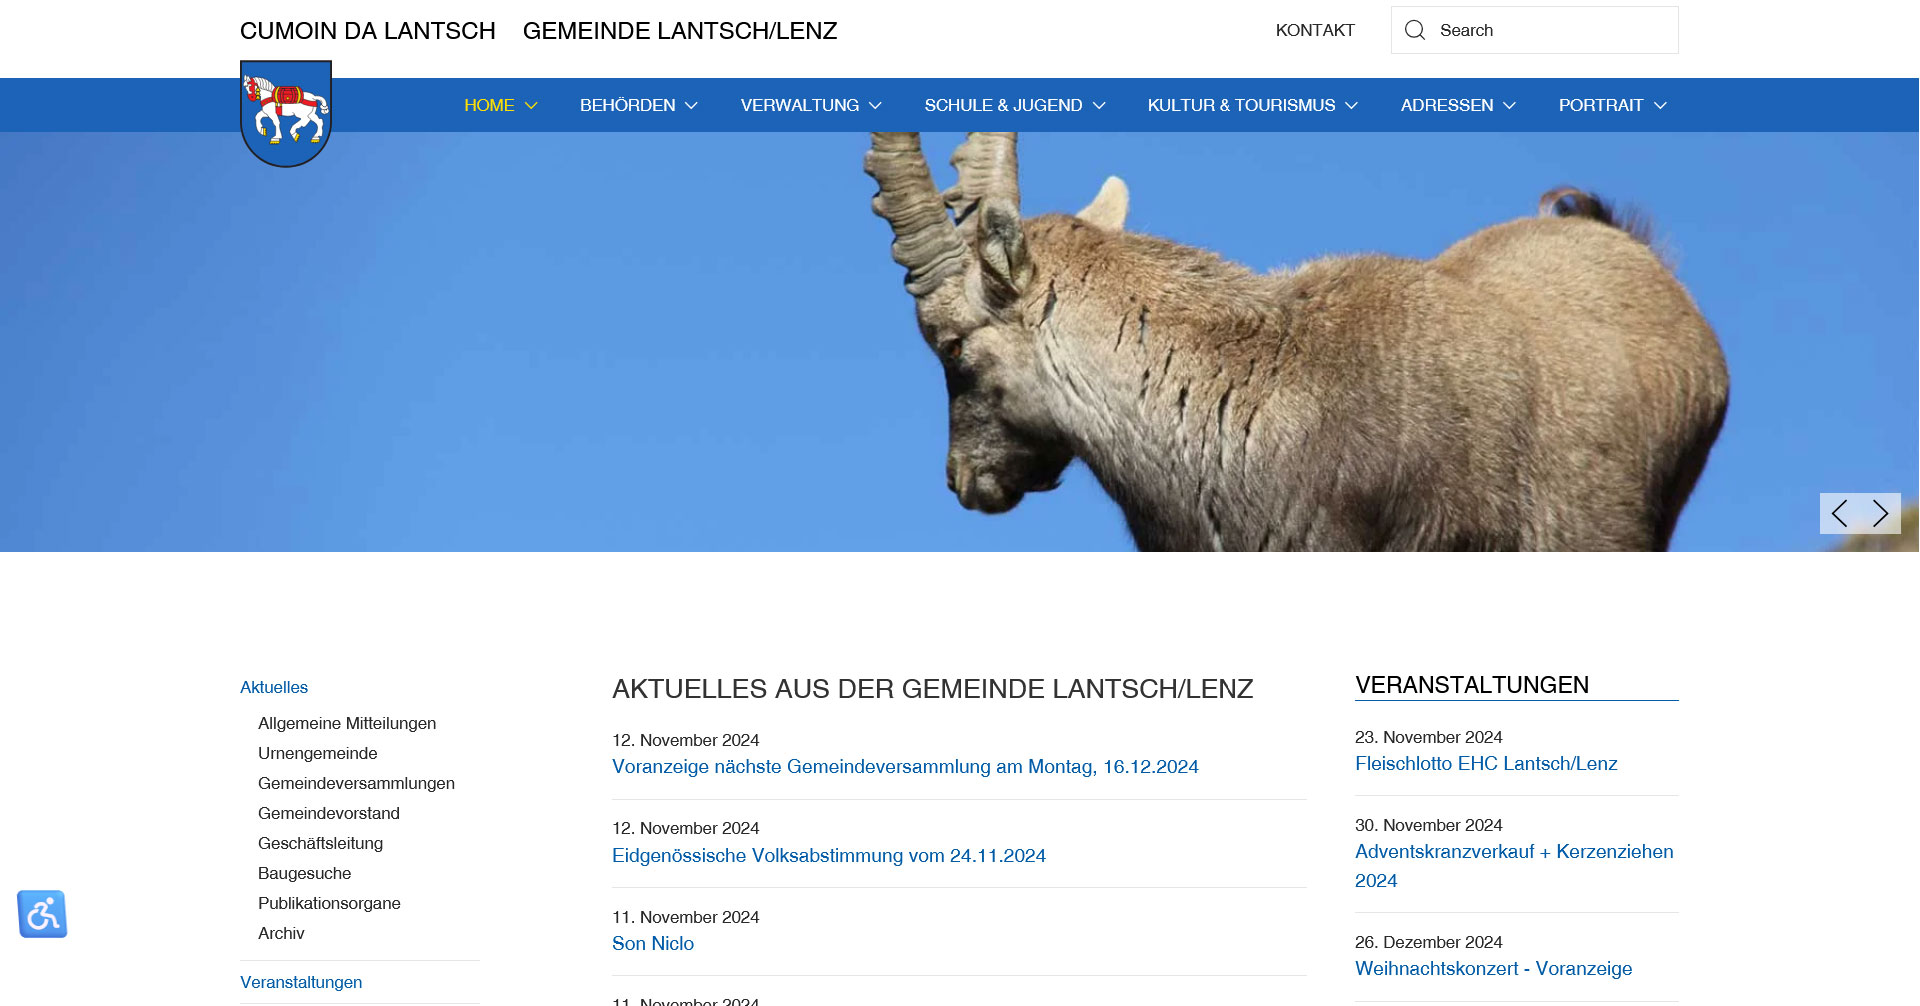Open the accessibility options icon

pyautogui.click(x=42, y=913)
